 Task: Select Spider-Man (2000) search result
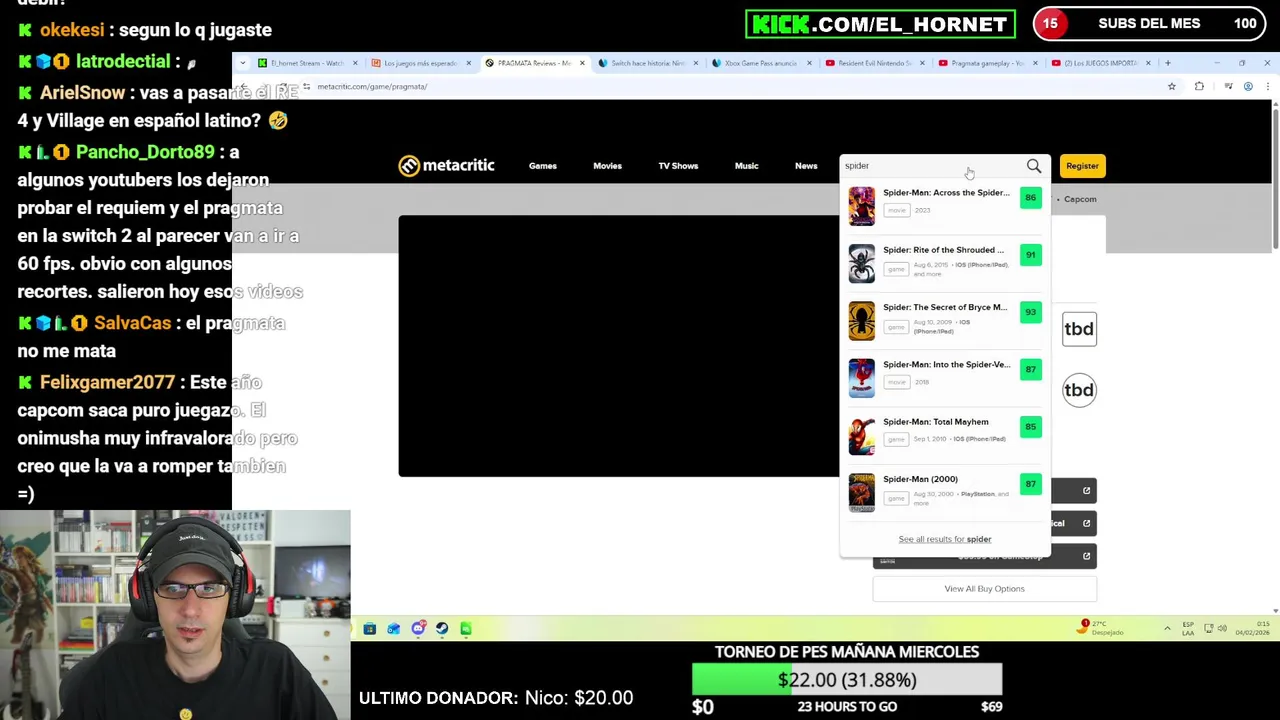[945, 491]
